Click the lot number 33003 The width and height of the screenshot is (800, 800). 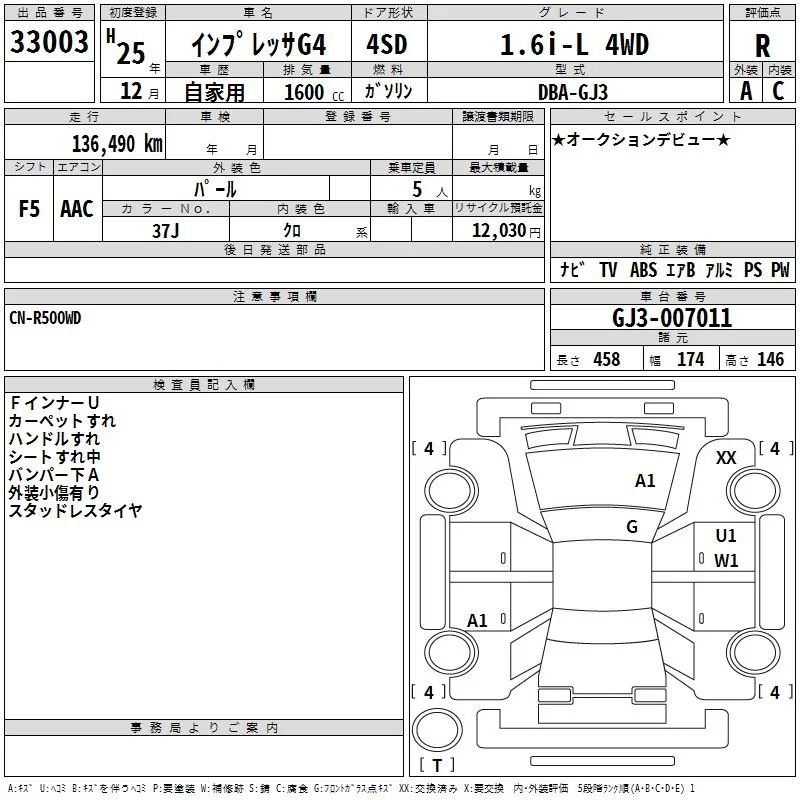click(x=50, y=42)
